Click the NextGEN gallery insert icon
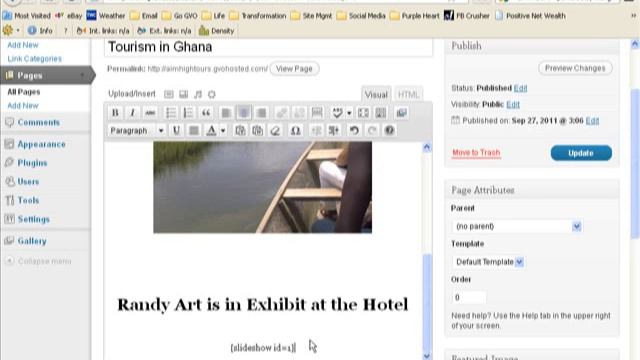 click(x=402, y=113)
